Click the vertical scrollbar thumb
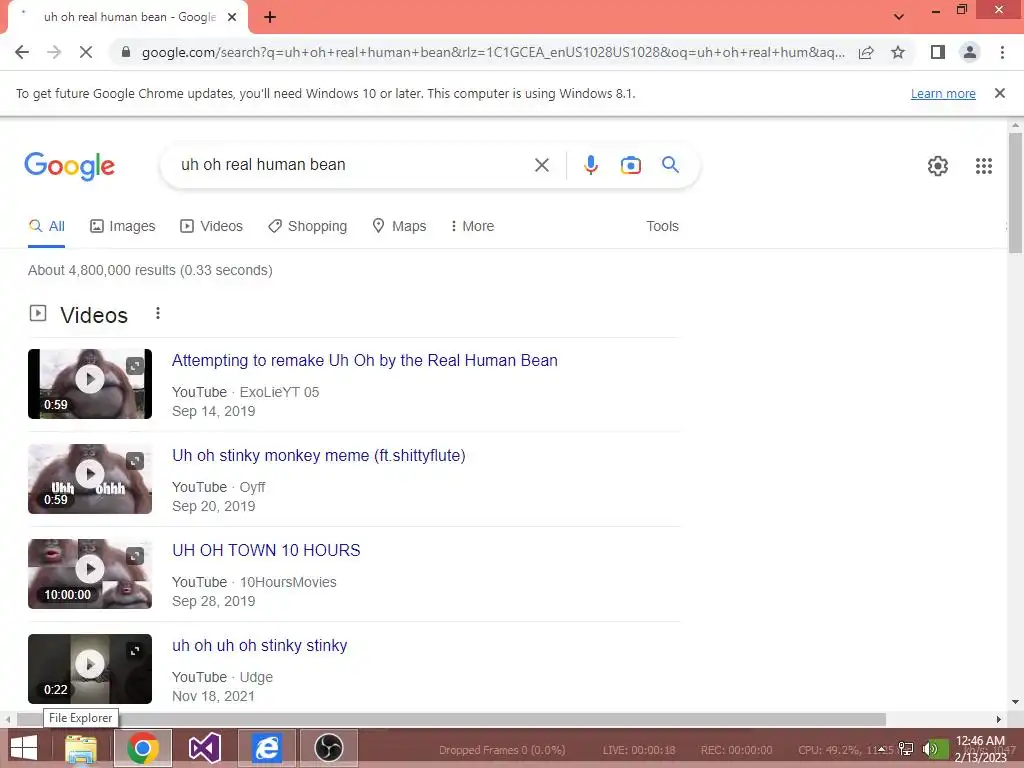The image size is (1024, 768). (1015, 192)
